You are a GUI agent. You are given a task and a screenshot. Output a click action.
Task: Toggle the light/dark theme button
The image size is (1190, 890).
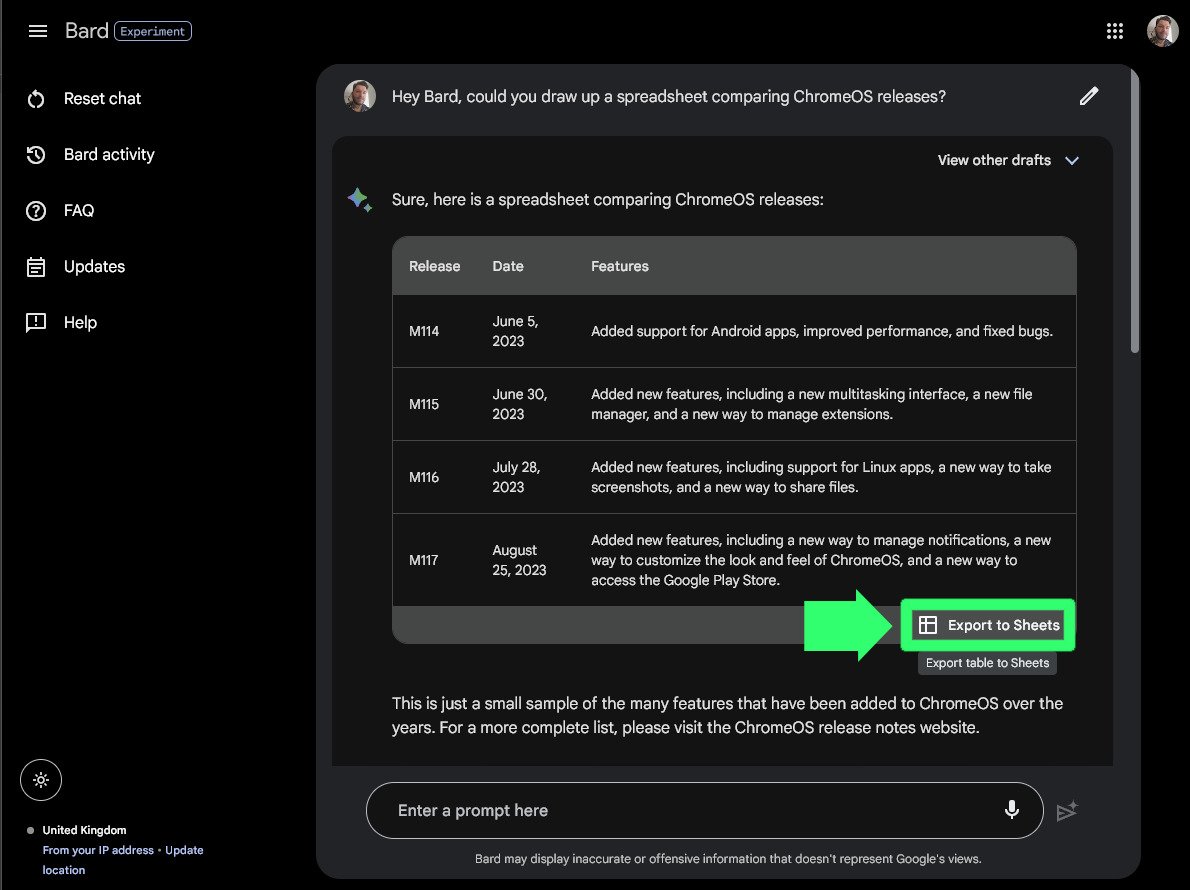[x=41, y=780]
